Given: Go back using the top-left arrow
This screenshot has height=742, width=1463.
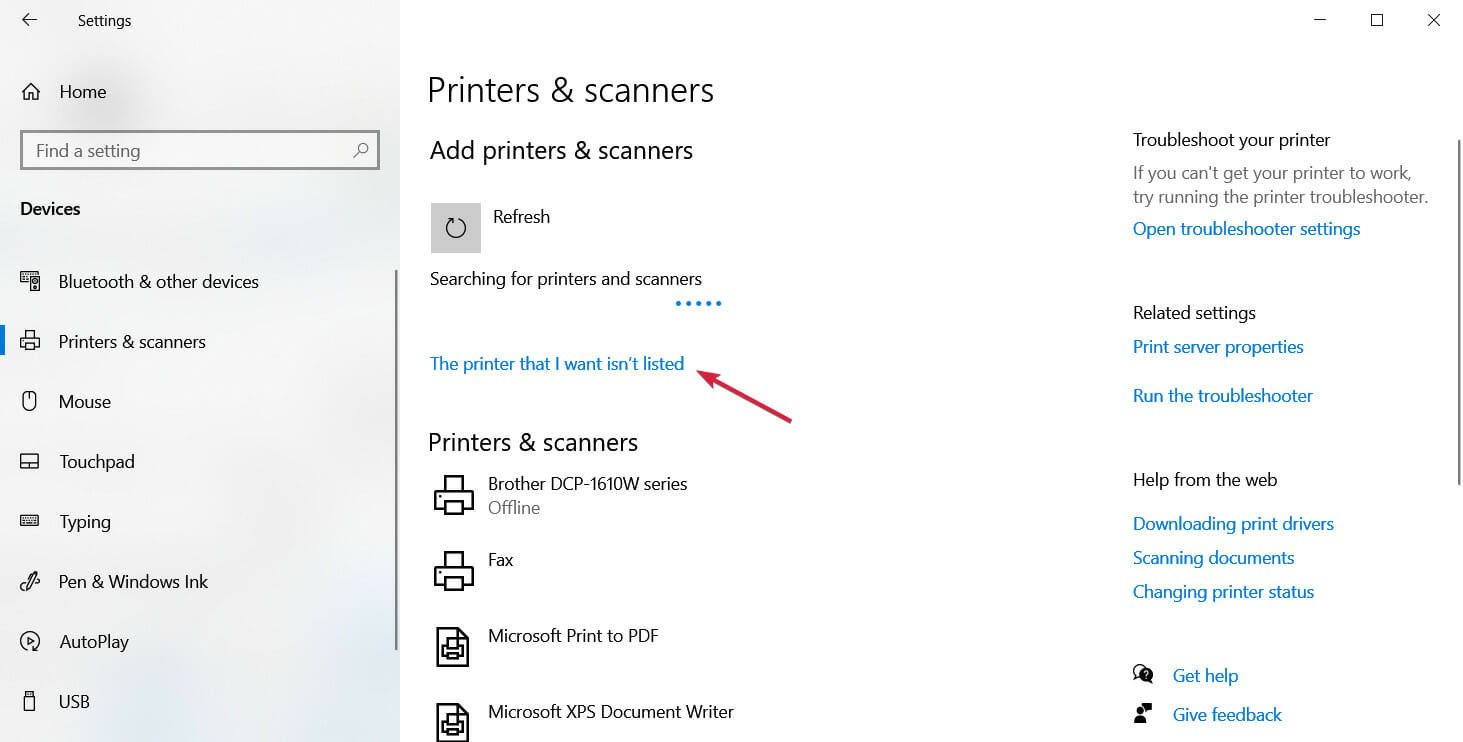Looking at the screenshot, I should [29, 20].
